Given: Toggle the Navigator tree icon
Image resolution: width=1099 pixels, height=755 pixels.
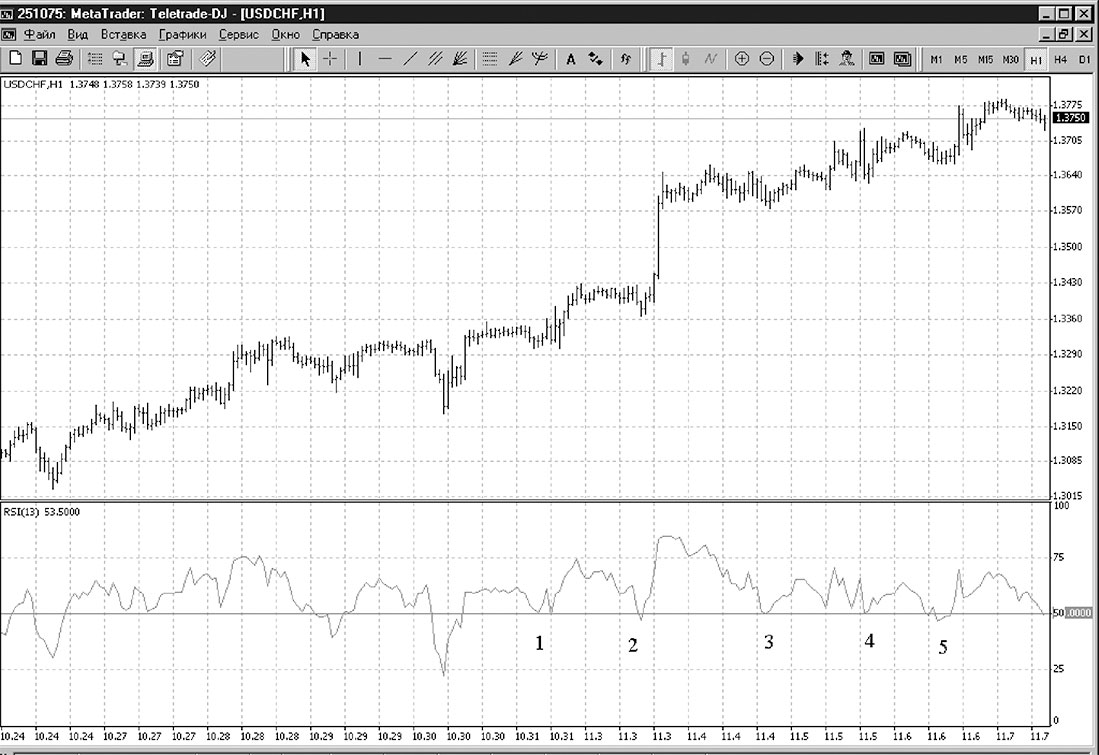Looking at the screenshot, I should click(x=120, y=59).
